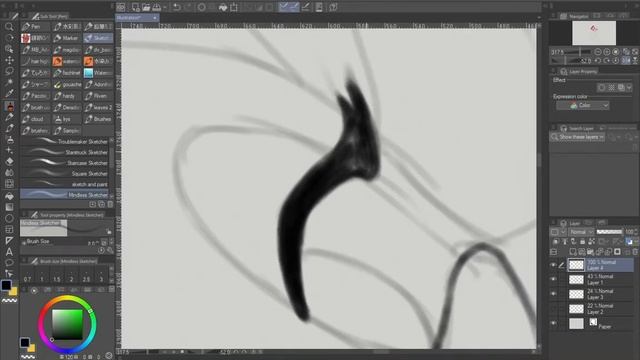
Task: Select the Sketch sub tool group tab
Action: (98, 38)
